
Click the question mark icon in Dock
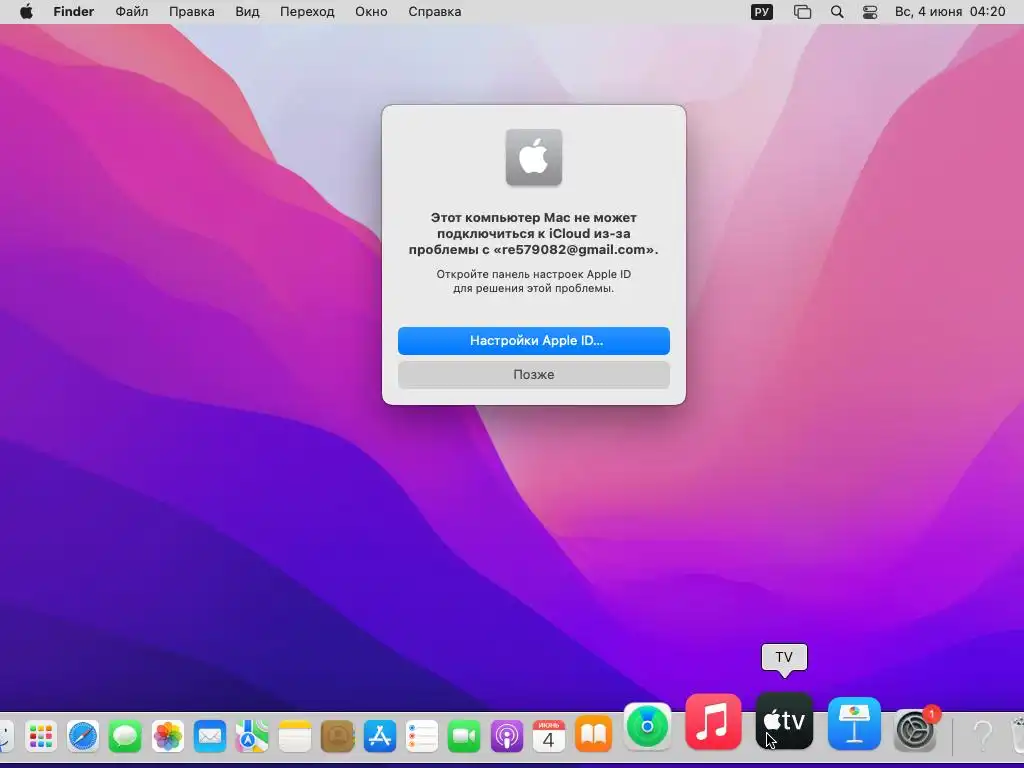[983, 735]
